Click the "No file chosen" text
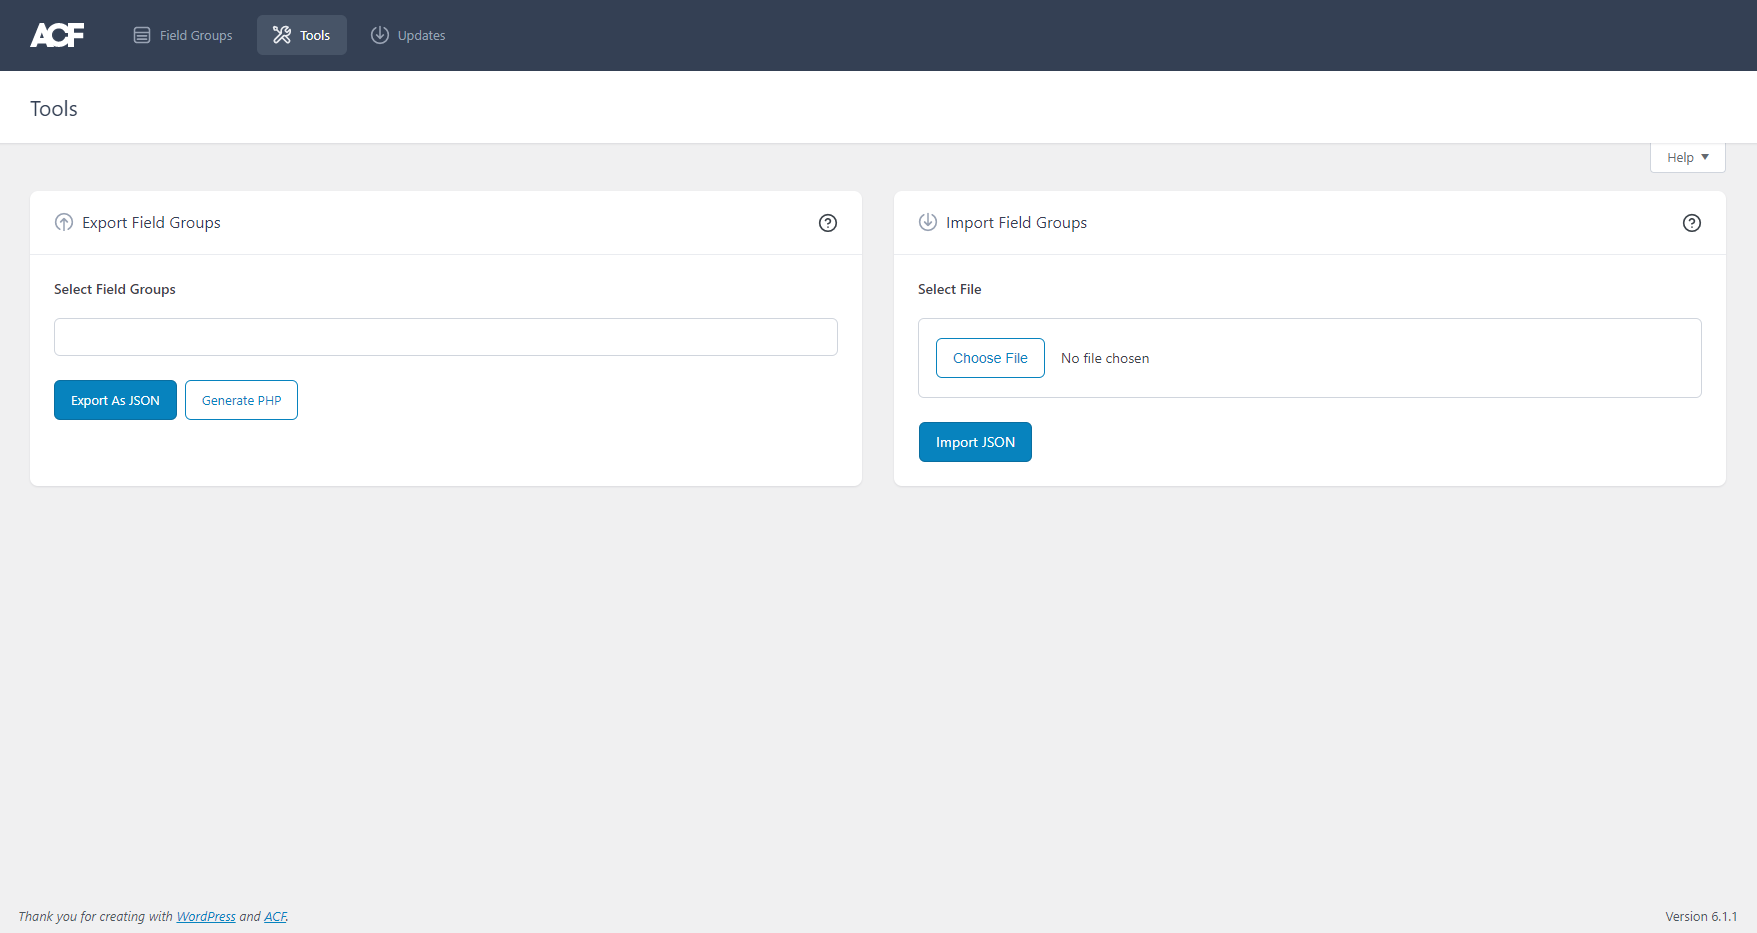This screenshot has height=933, width=1757. coord(1105,358)
